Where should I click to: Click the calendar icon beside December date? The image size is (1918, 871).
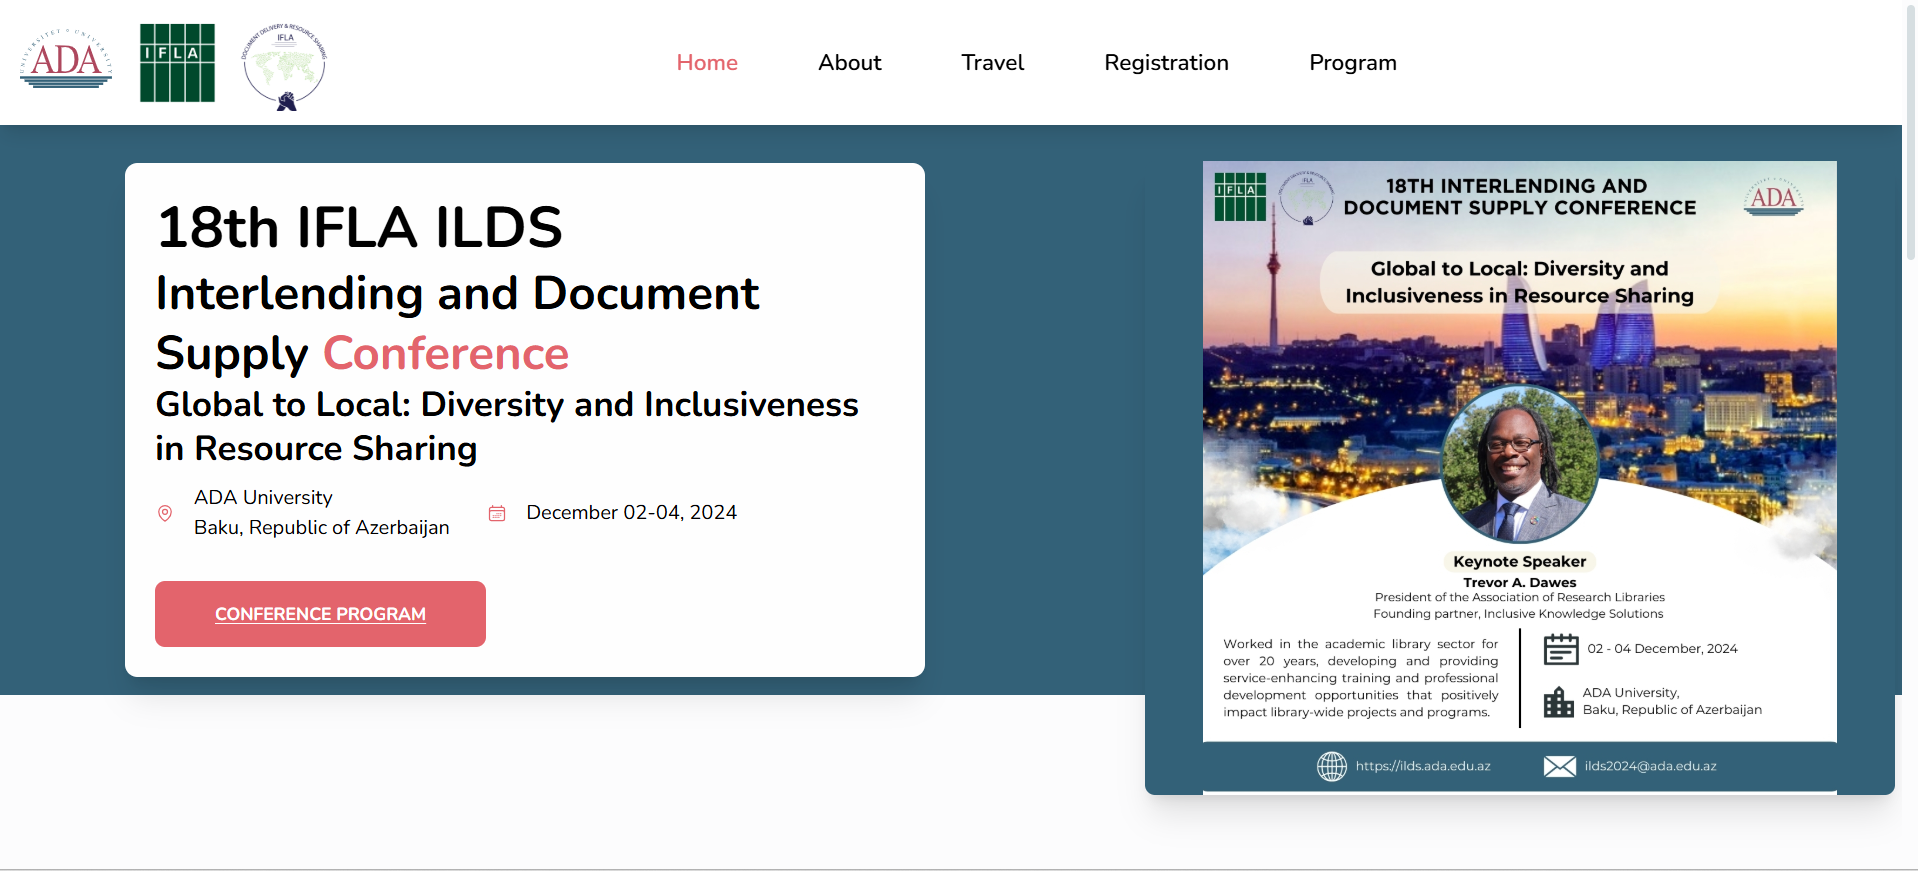497,513
